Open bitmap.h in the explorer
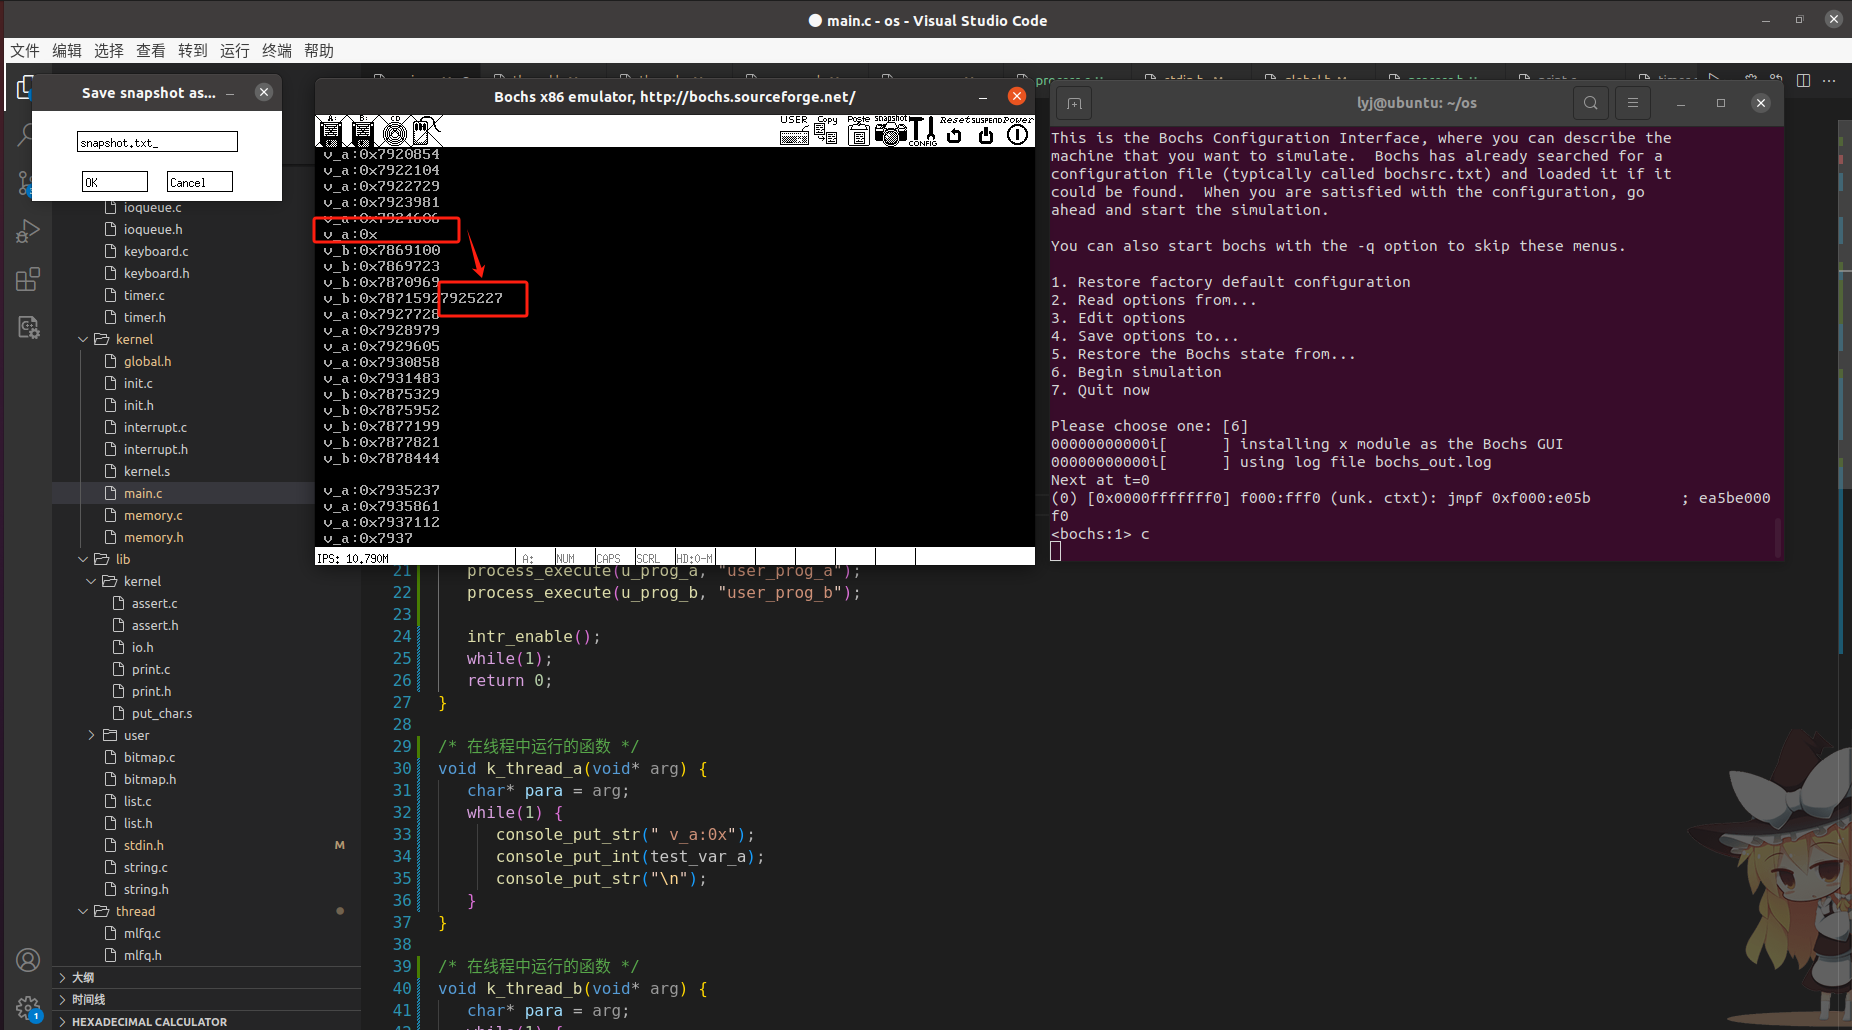Screen dimensions: 1855x1030 click(x=150, y=779)
